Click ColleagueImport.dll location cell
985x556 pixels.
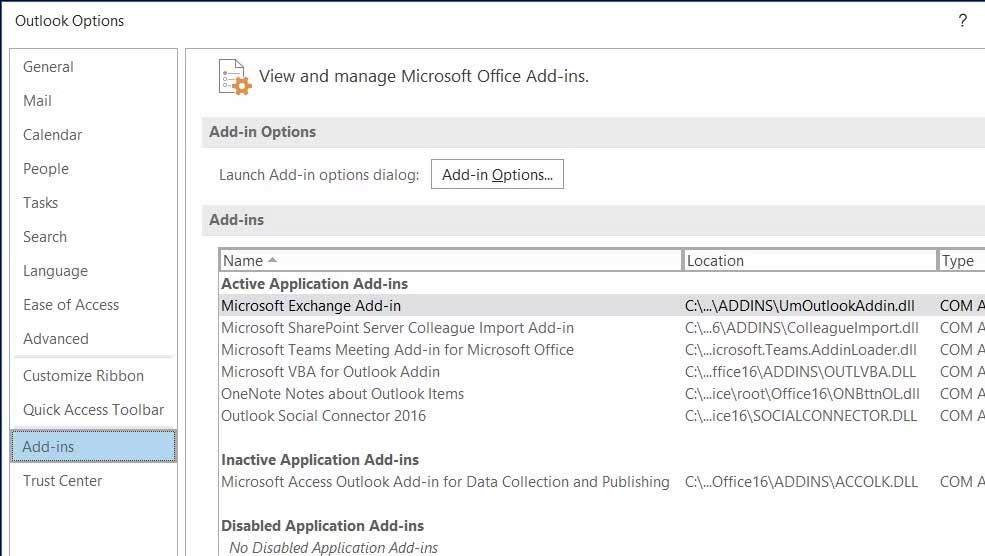802,327
